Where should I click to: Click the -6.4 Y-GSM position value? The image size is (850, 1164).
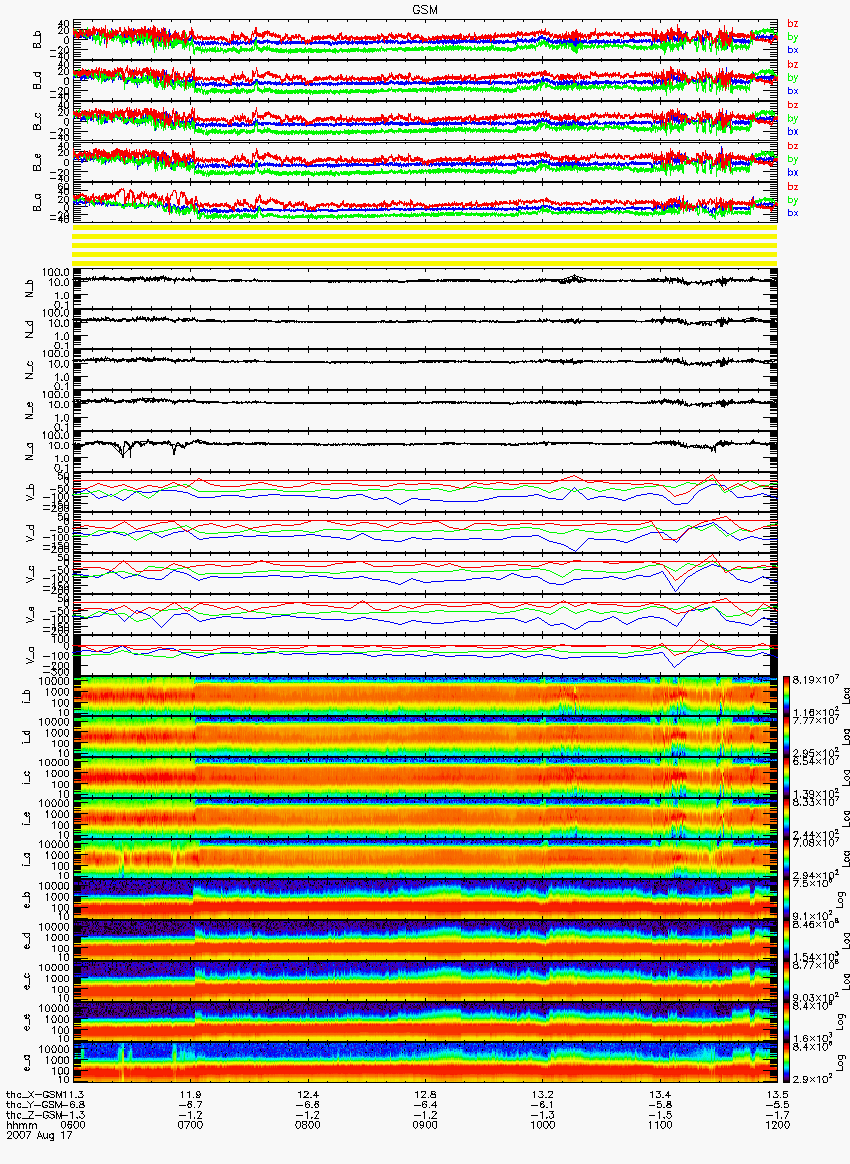[x=424, y=1105]
